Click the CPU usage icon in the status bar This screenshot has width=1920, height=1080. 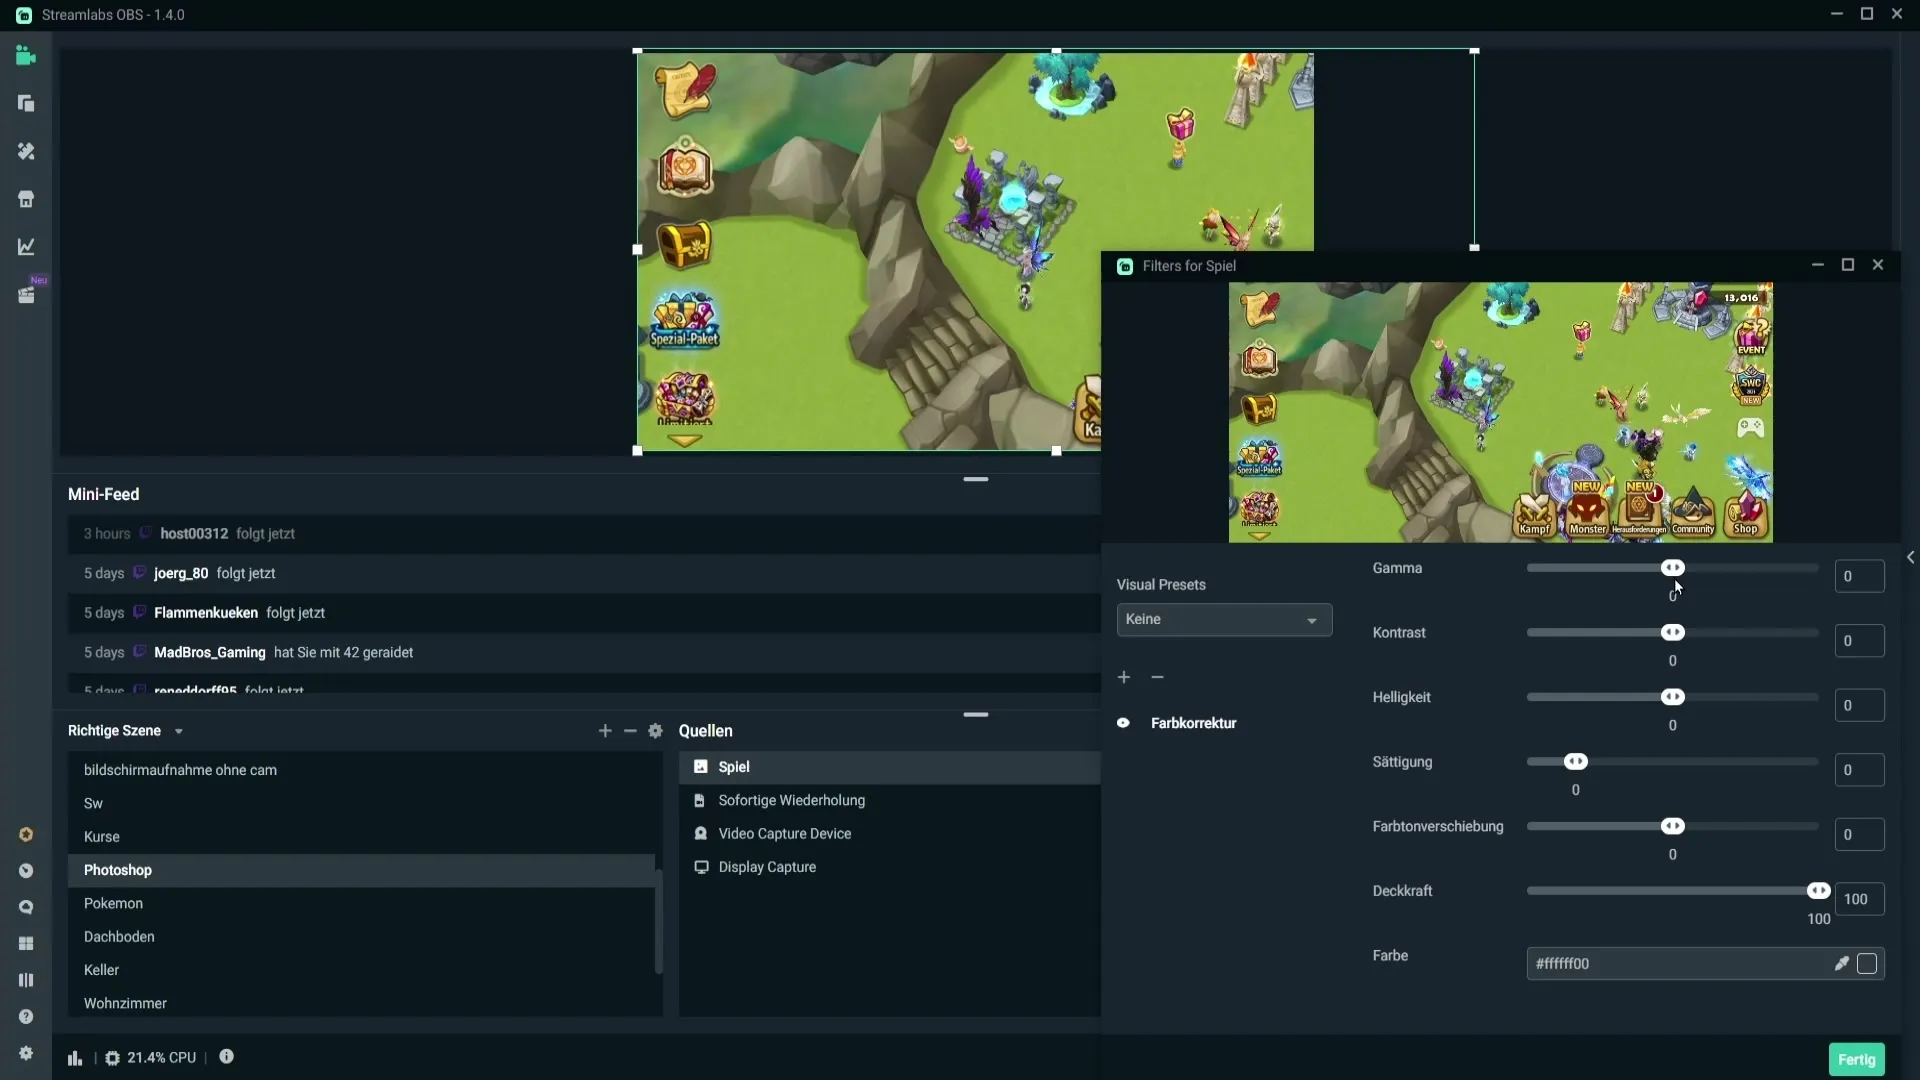point(112,1058)
